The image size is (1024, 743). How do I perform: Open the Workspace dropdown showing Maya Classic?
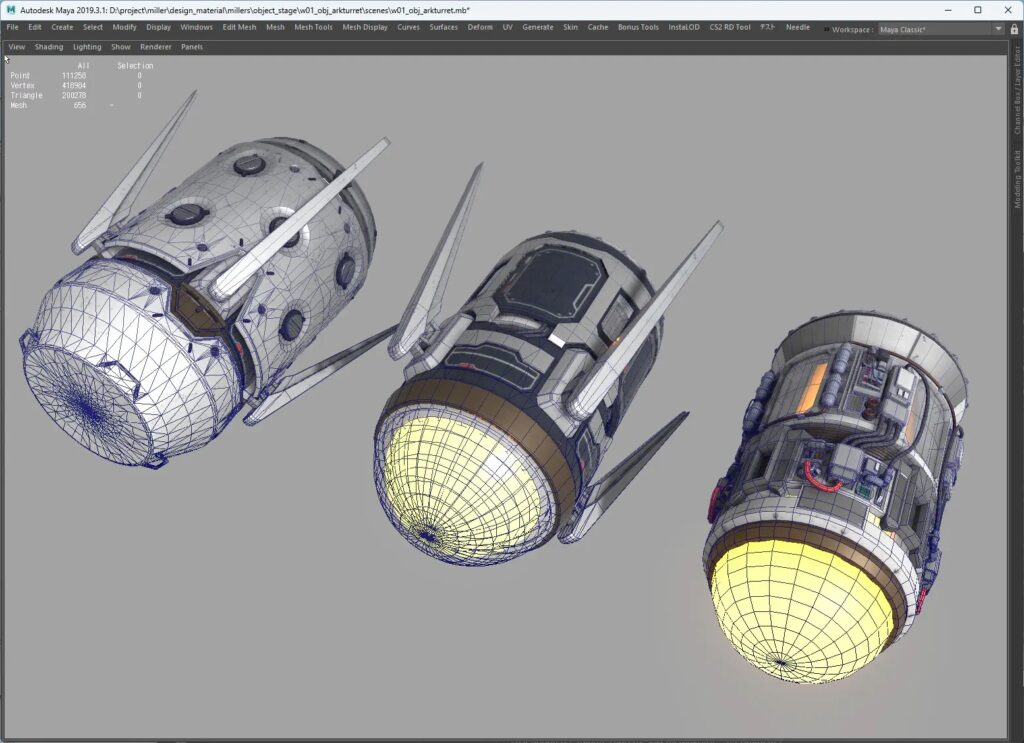pyautogui.click(x=934, y=29)
